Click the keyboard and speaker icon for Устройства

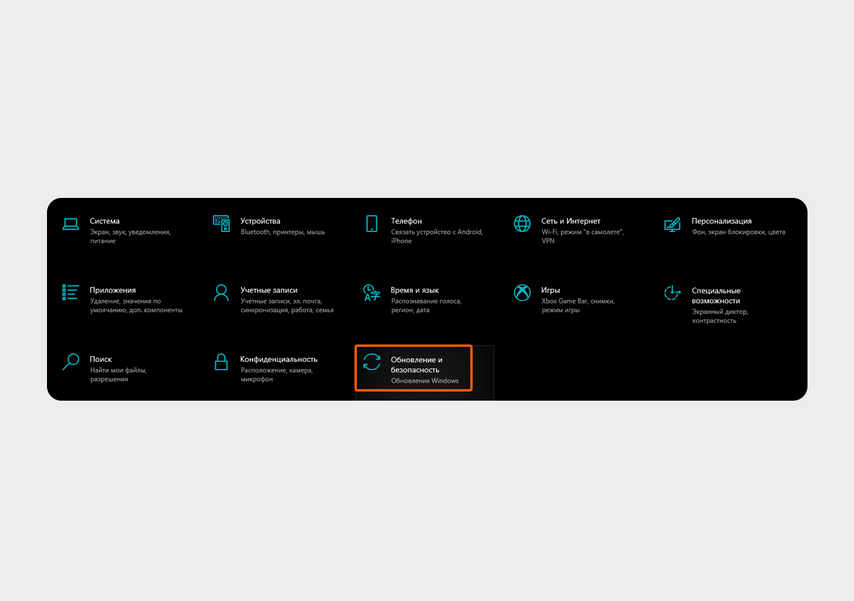[x=221, y=223]
